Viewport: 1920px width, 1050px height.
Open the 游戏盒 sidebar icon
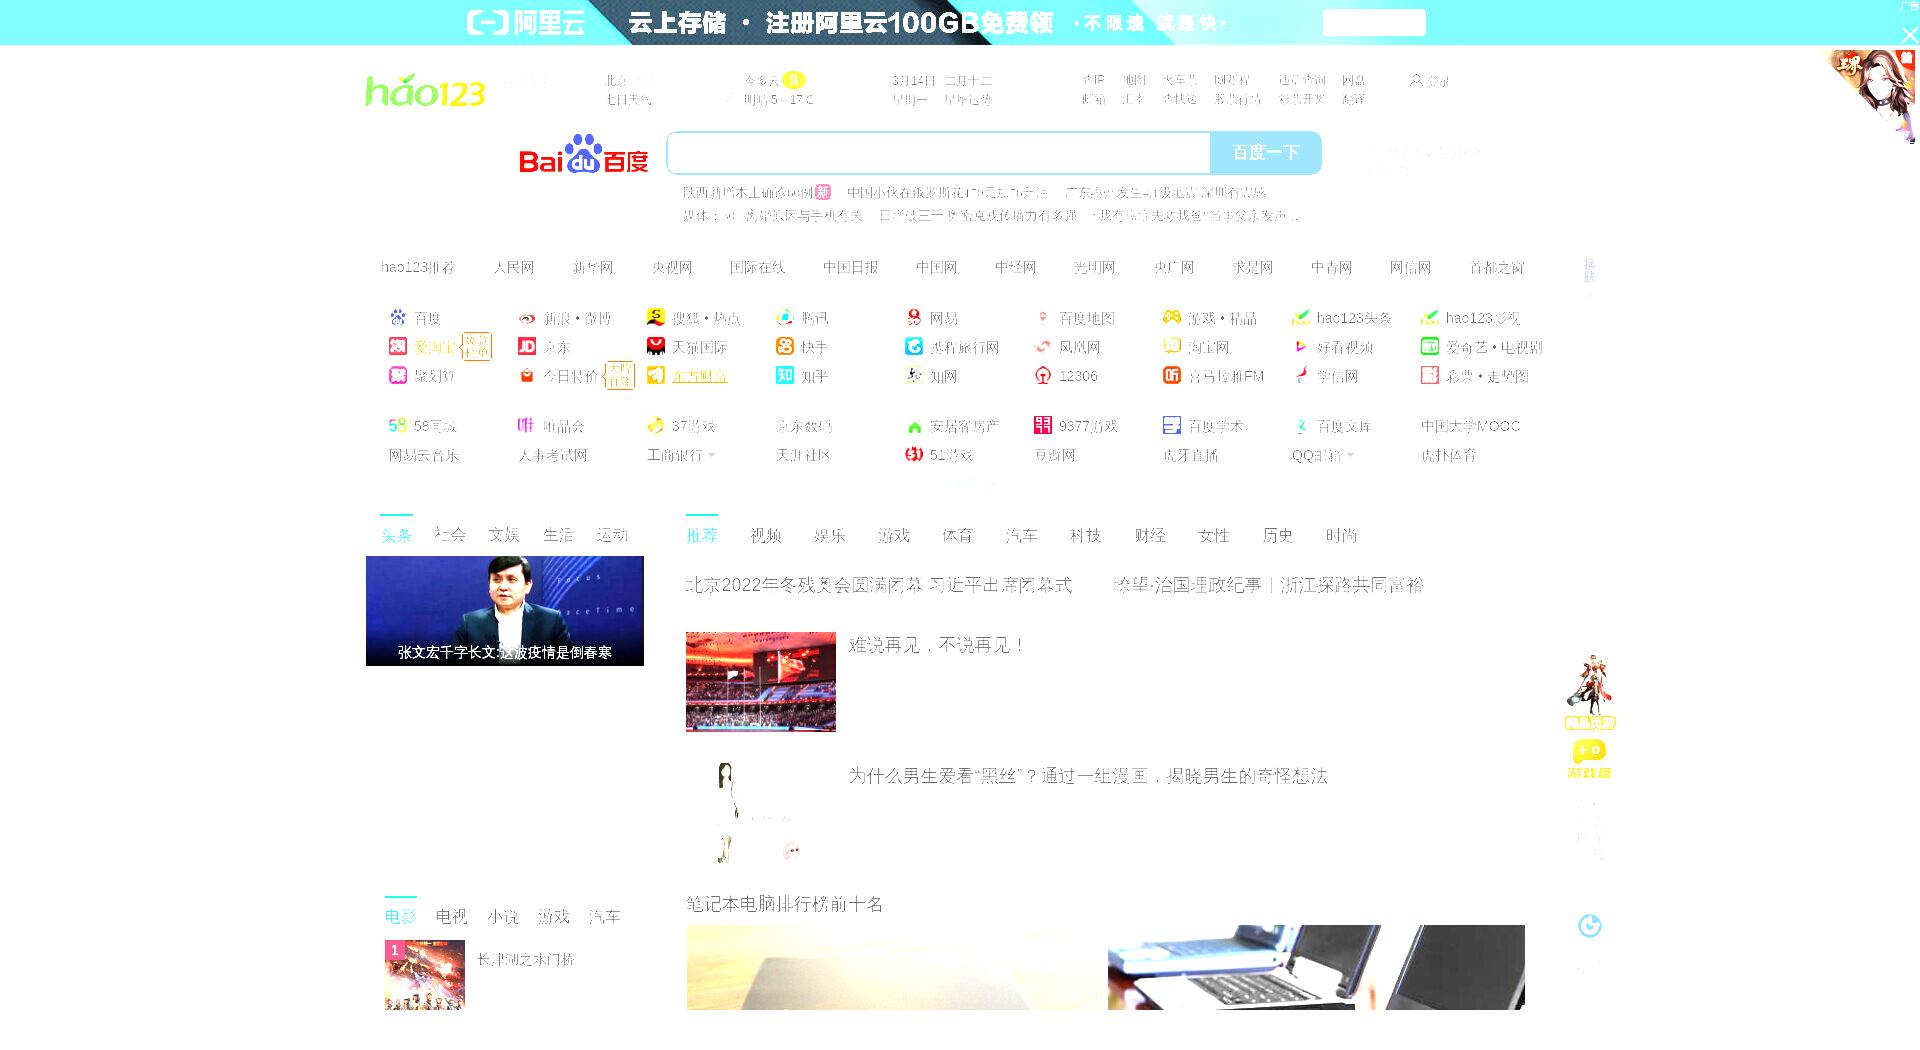[1589, 759]
